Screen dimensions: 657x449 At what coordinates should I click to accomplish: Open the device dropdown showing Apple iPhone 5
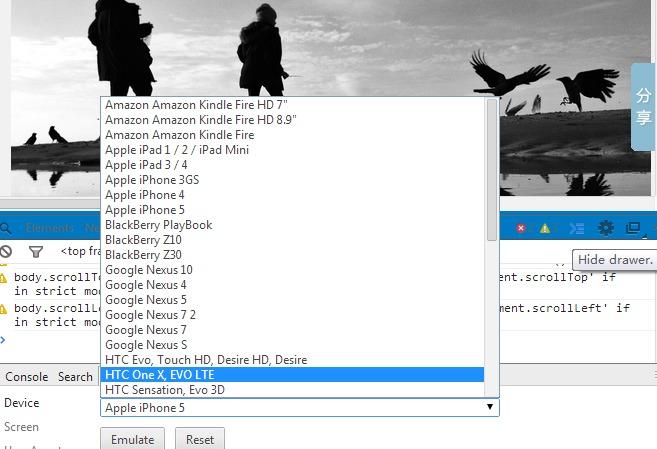click(300, 408)
